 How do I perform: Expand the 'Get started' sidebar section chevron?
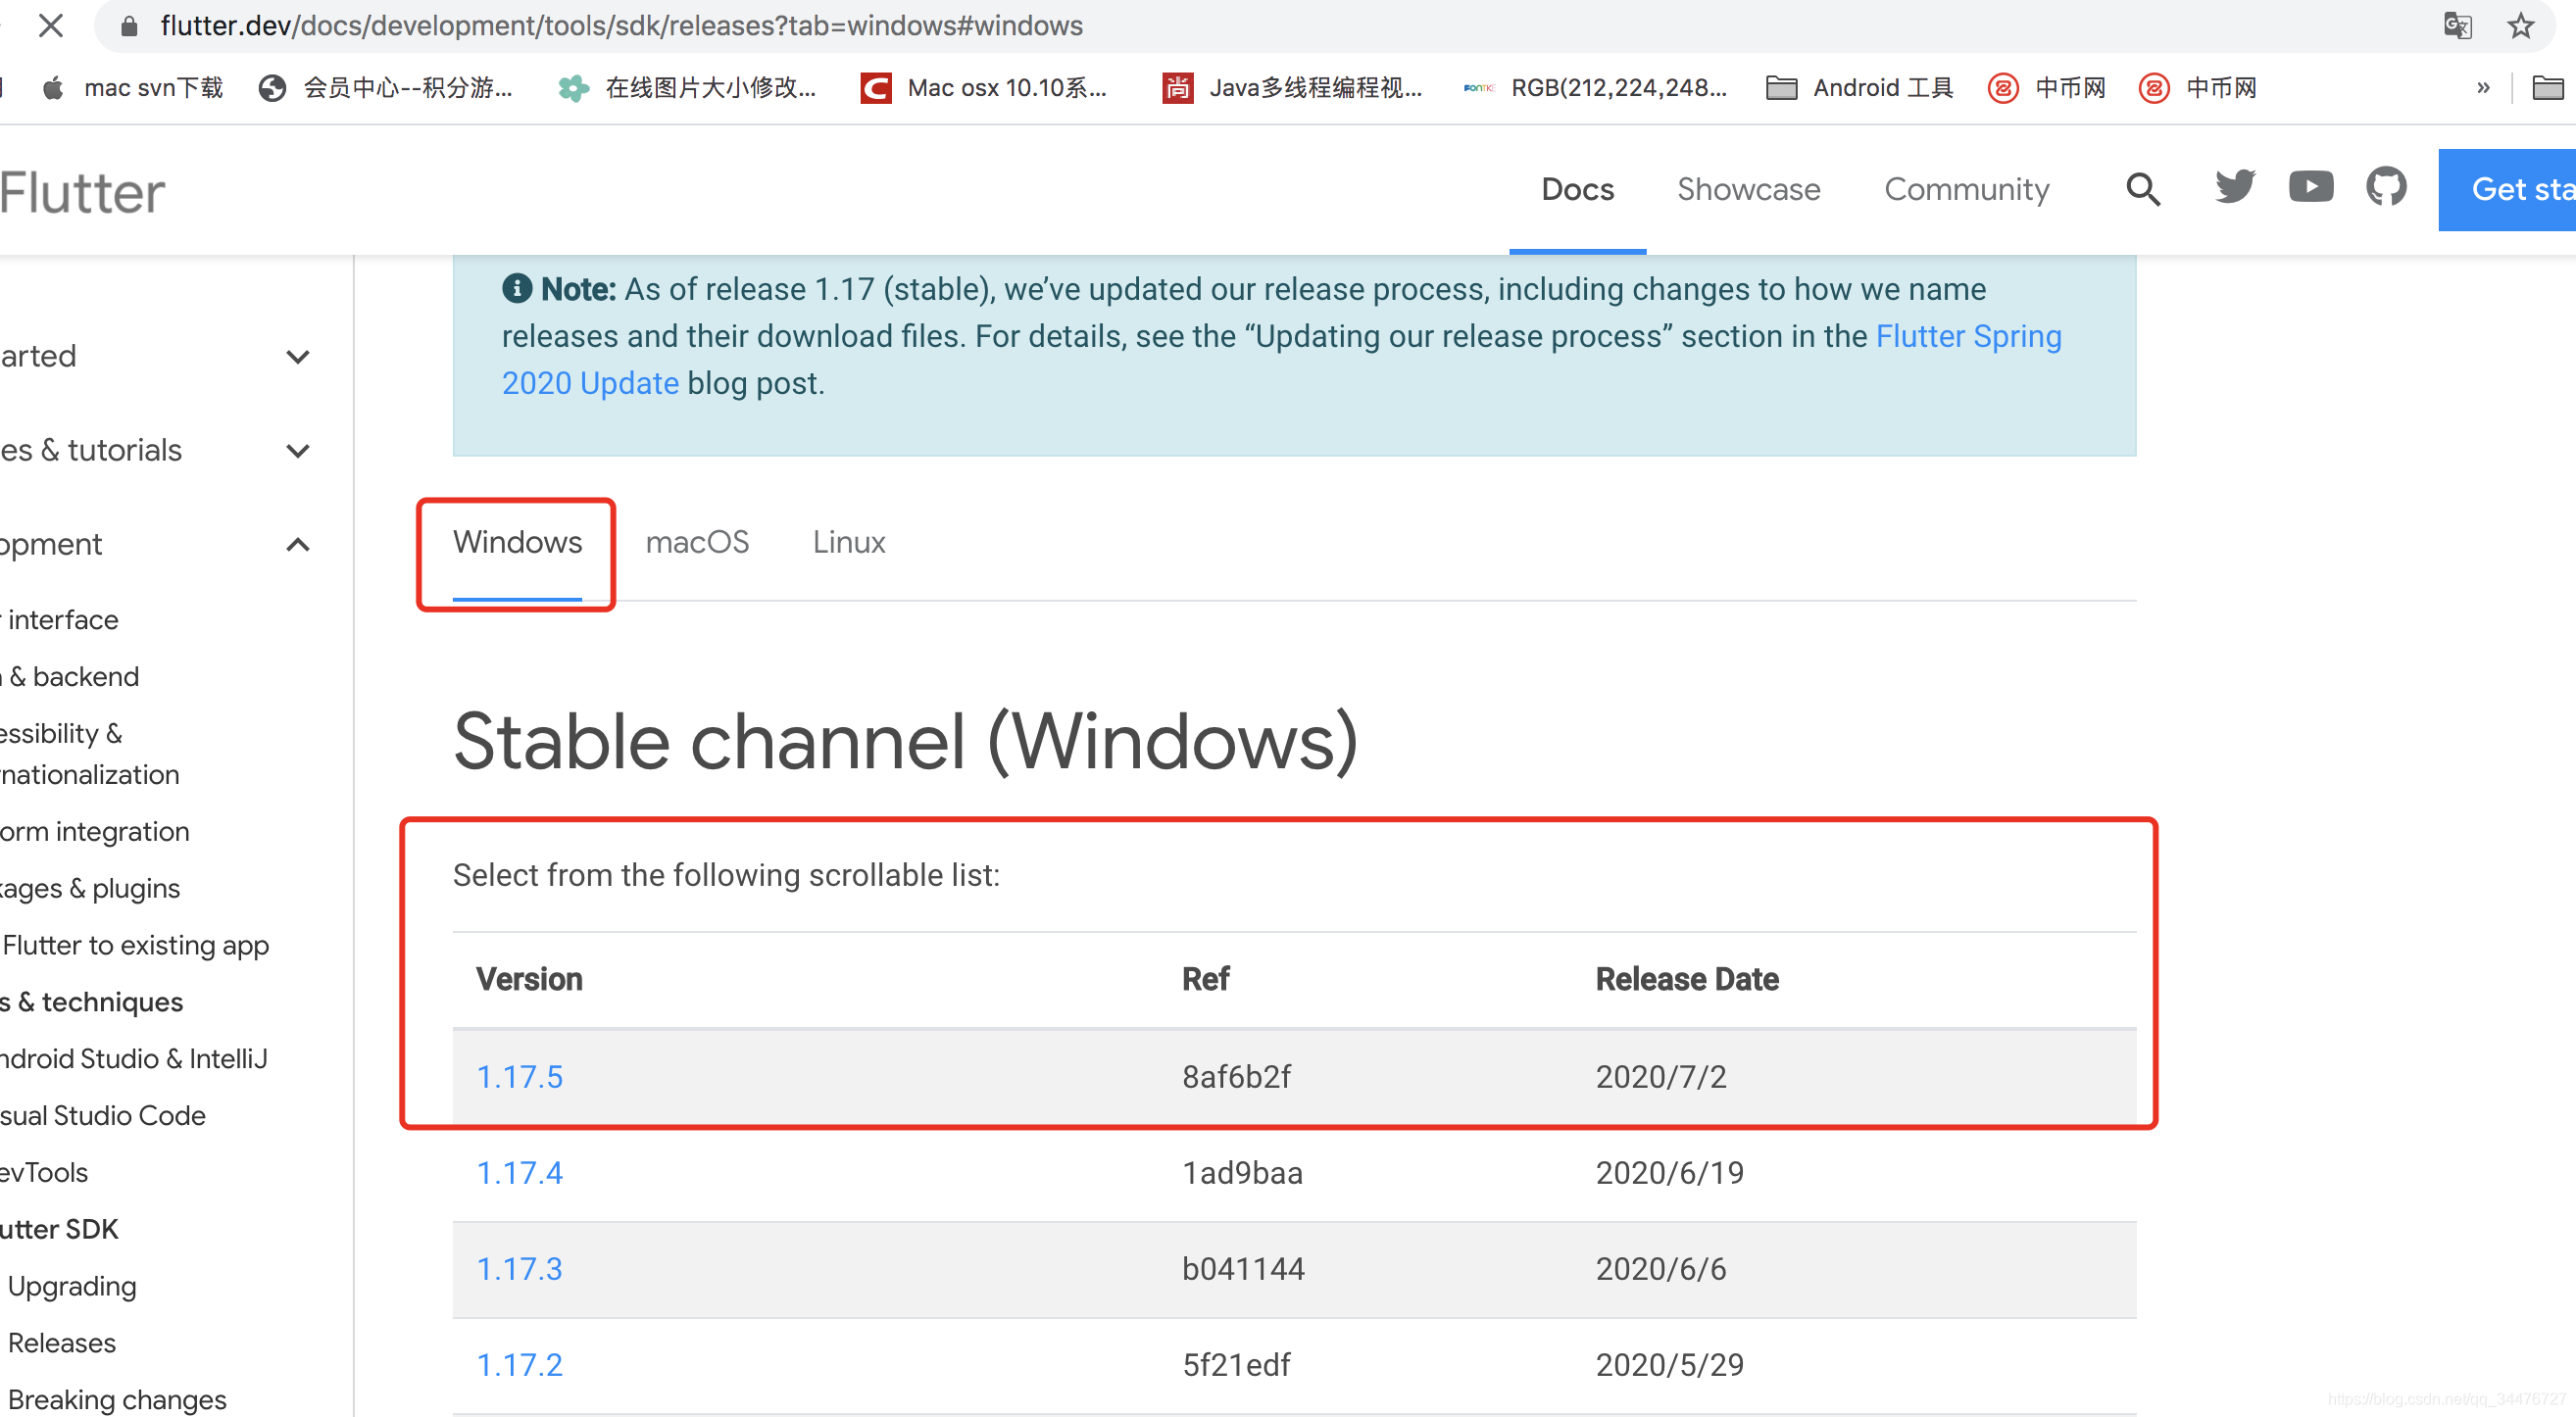click(x=297, y=357)
